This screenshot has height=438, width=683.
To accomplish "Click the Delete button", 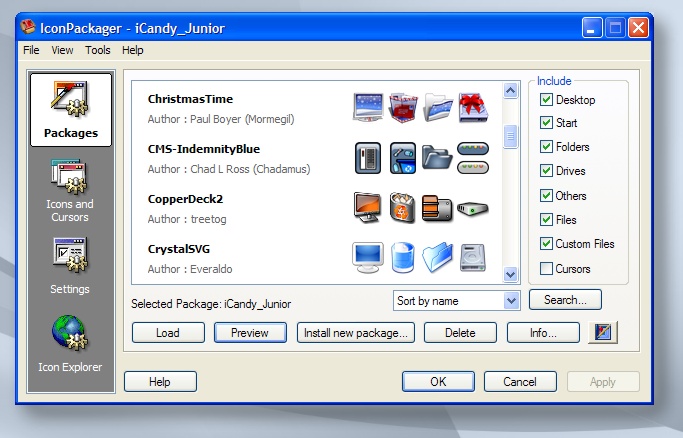I will (460, 333).
